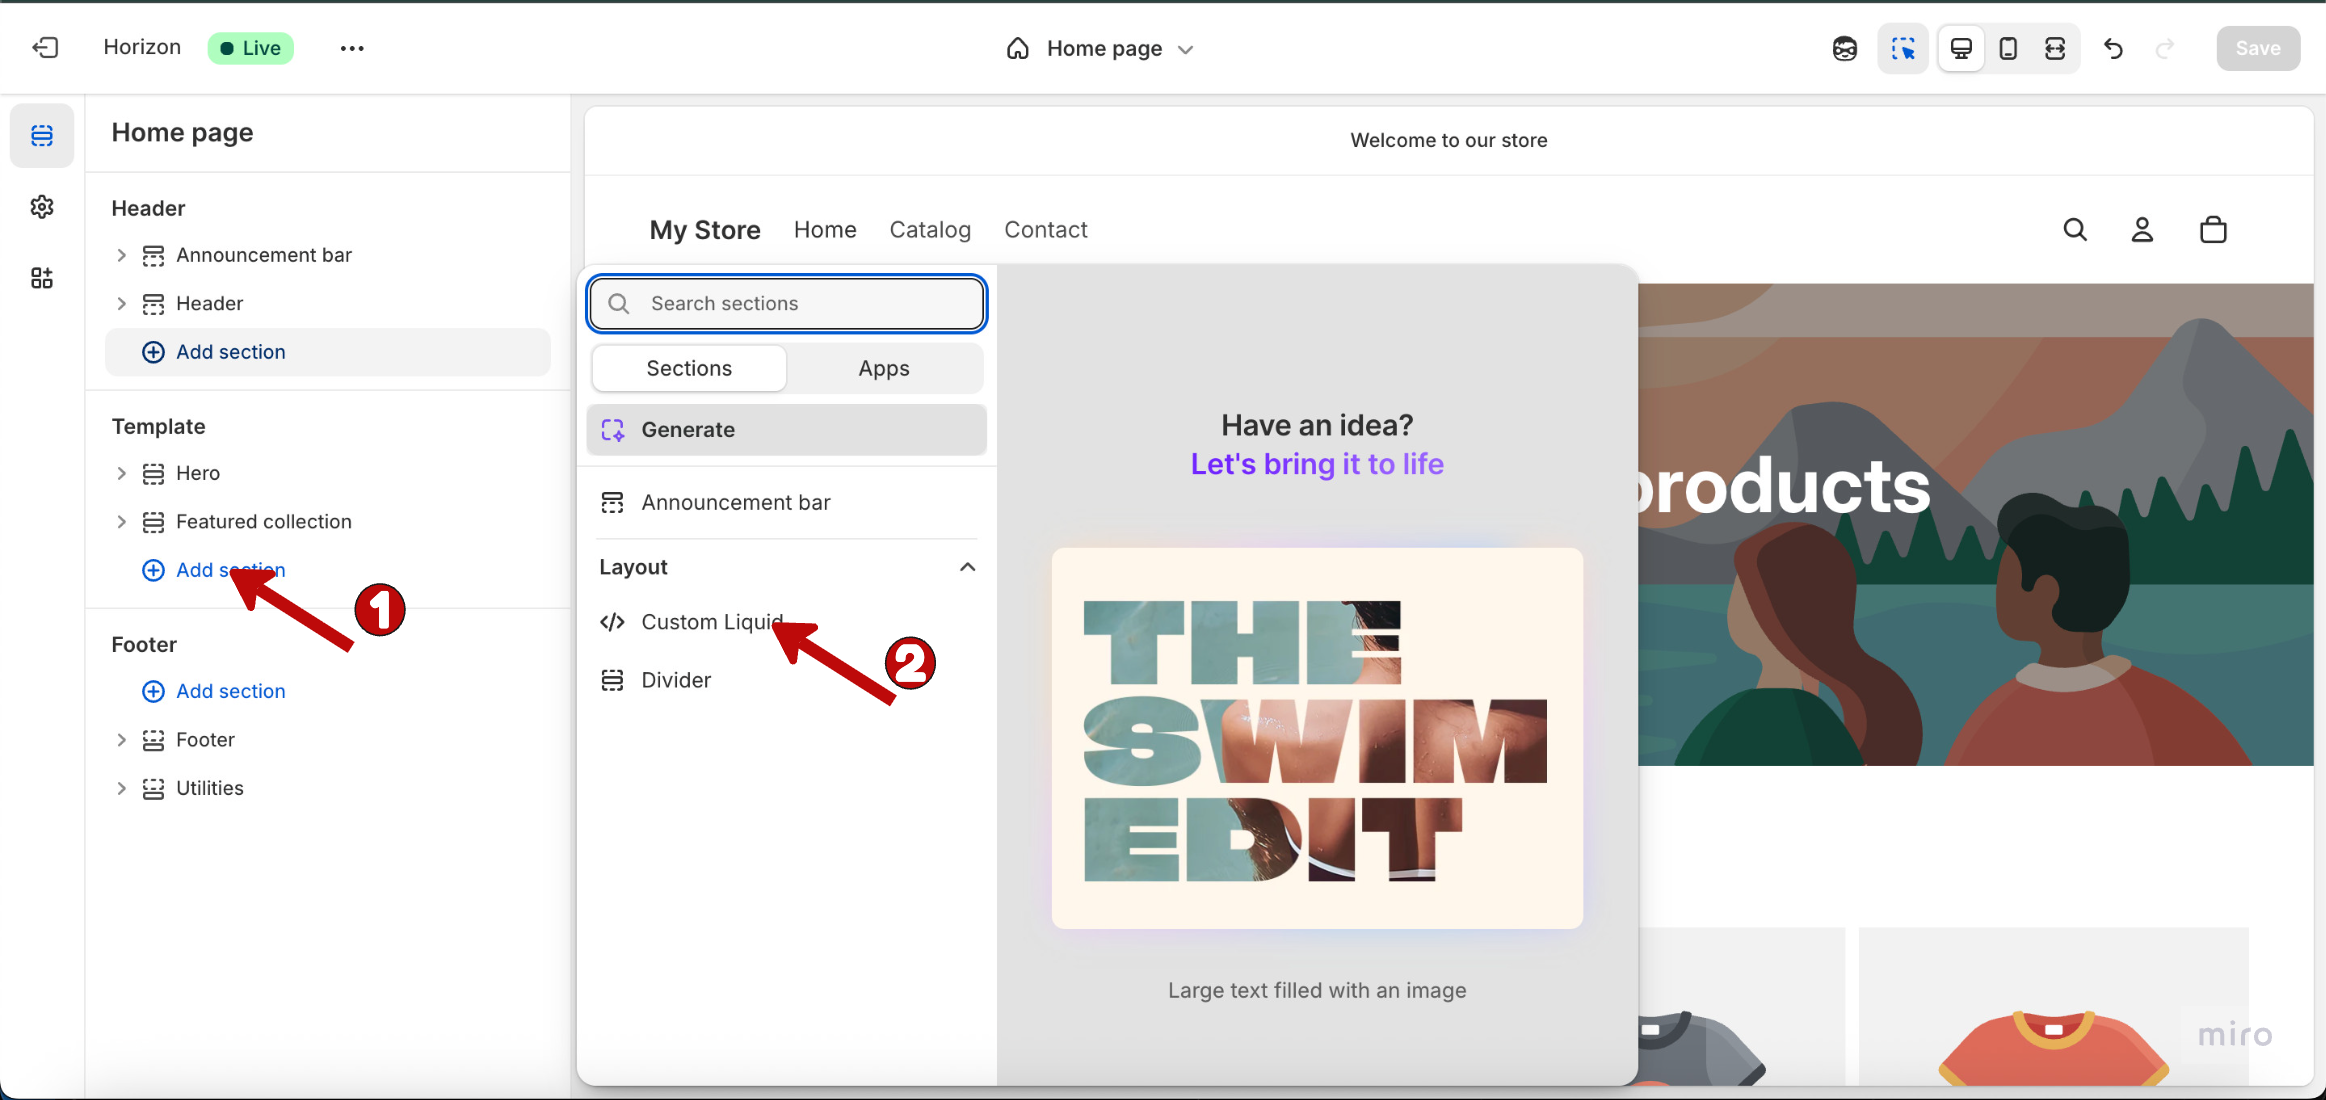Expand the Hero section

[121, 472]
